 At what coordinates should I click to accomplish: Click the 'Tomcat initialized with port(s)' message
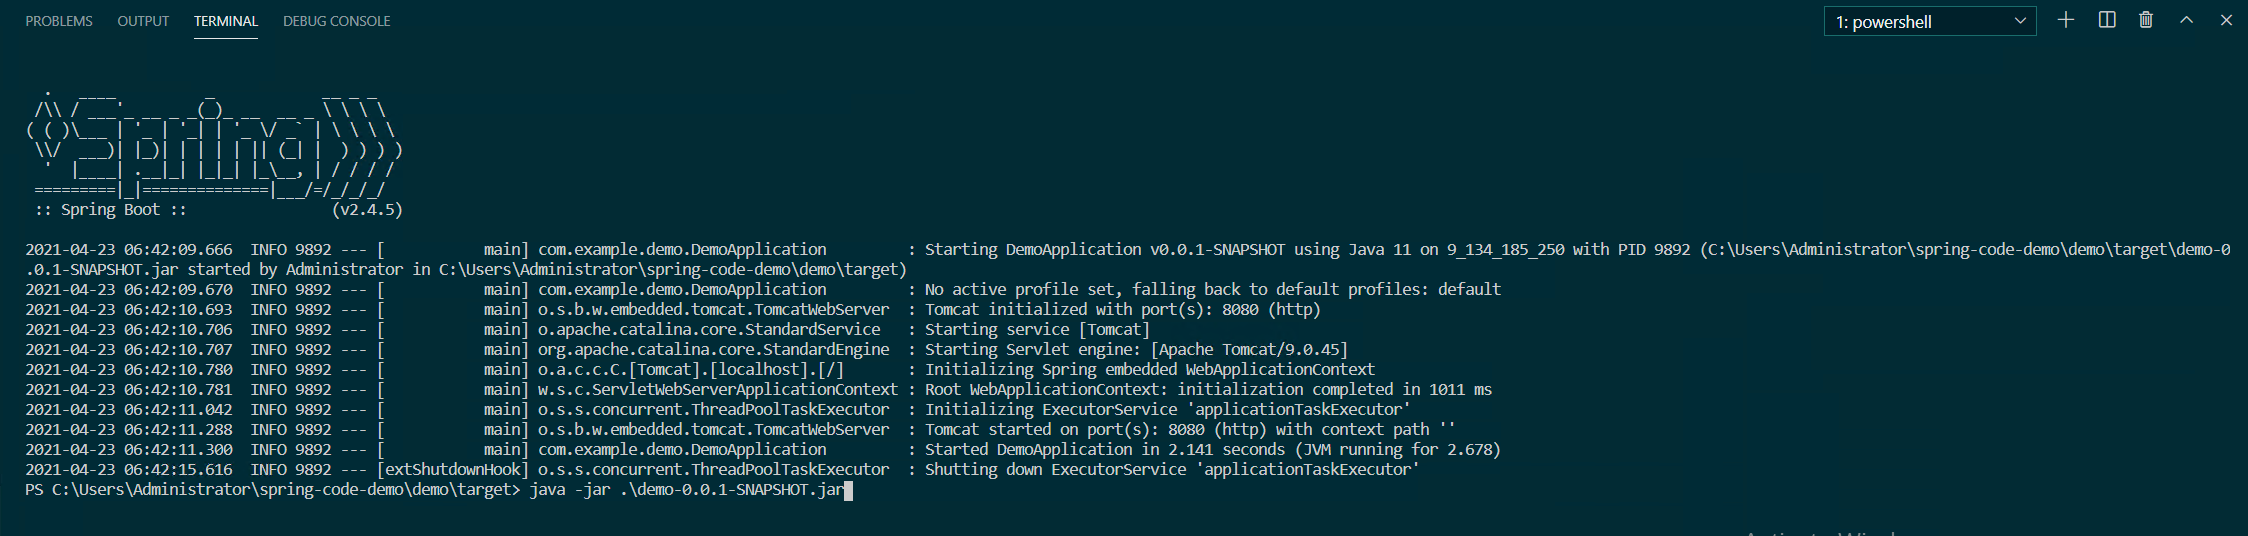tap(1122, 310)
